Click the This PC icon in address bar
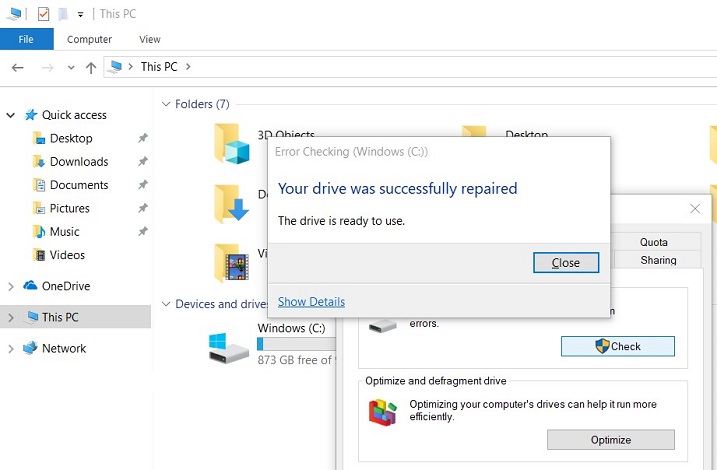717x470 pixels. point(114,67)
